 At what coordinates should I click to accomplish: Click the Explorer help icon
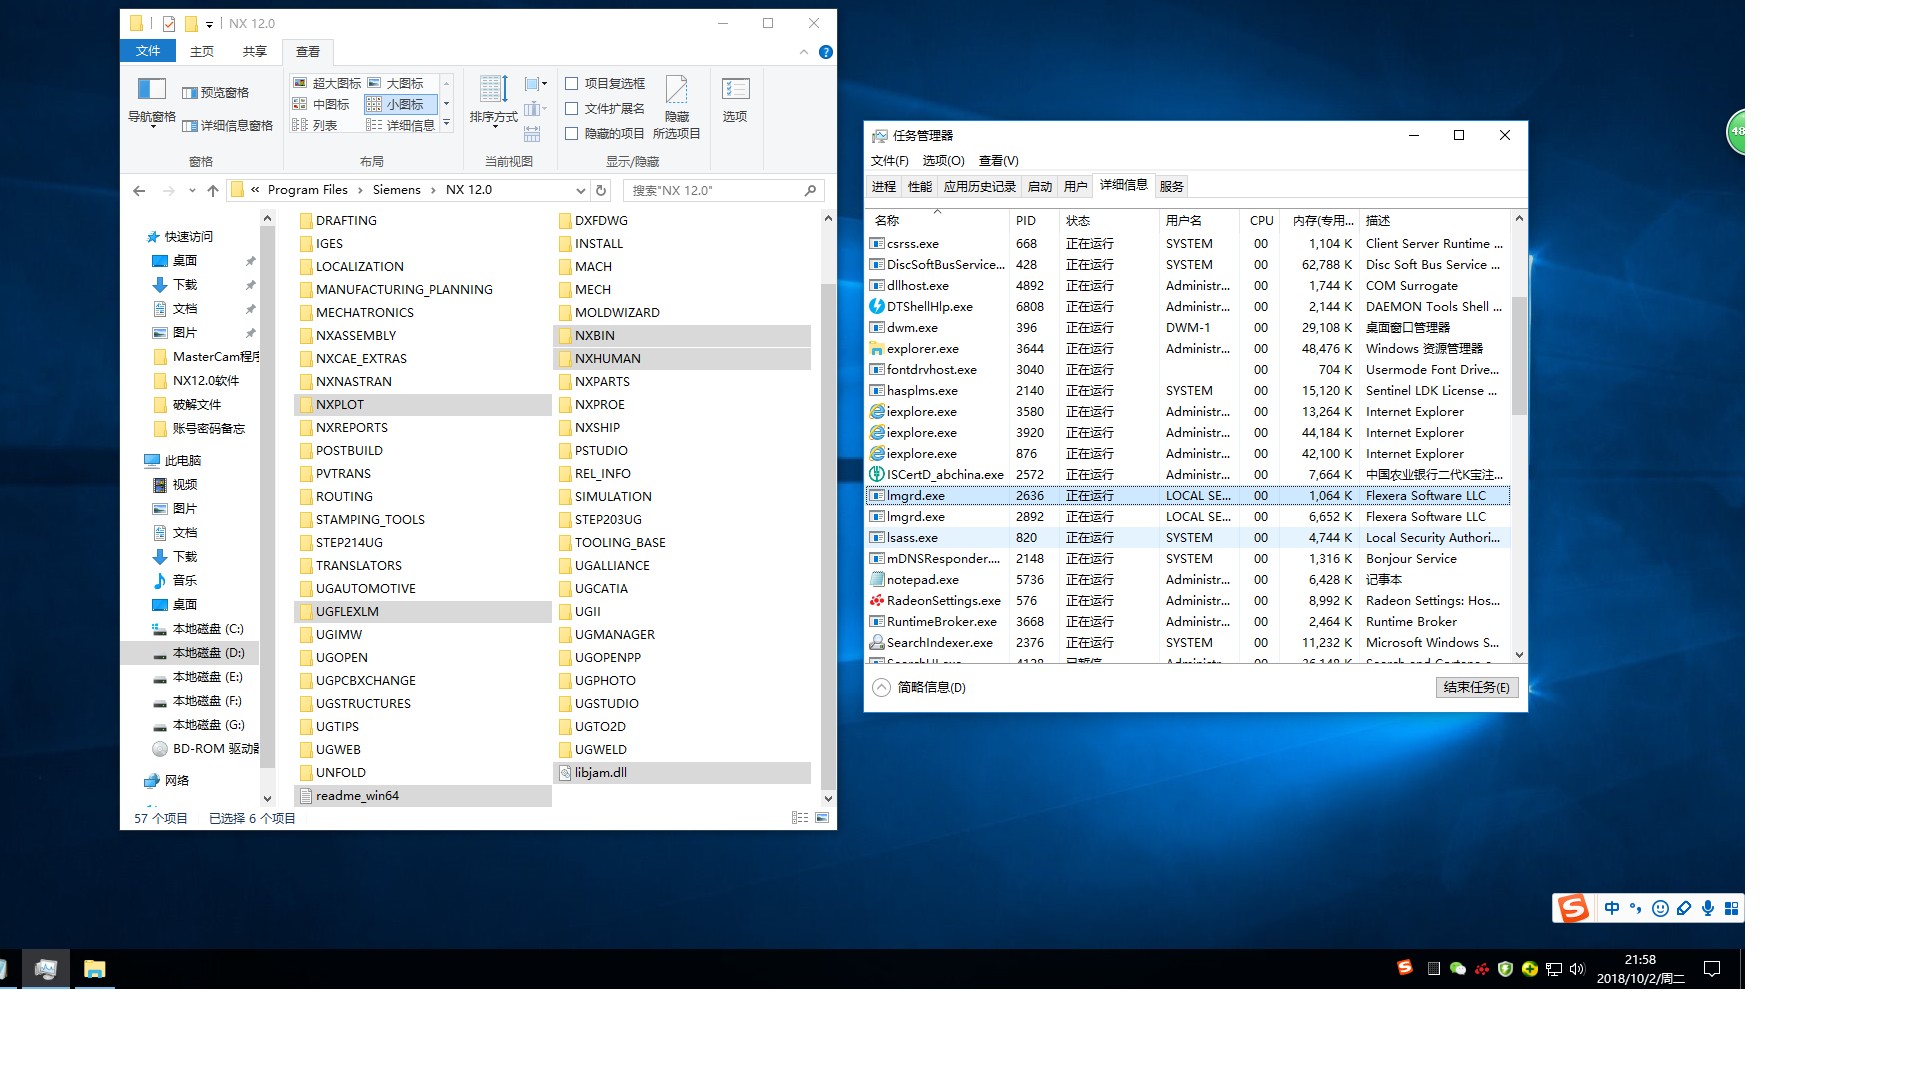tap(826, 52)
